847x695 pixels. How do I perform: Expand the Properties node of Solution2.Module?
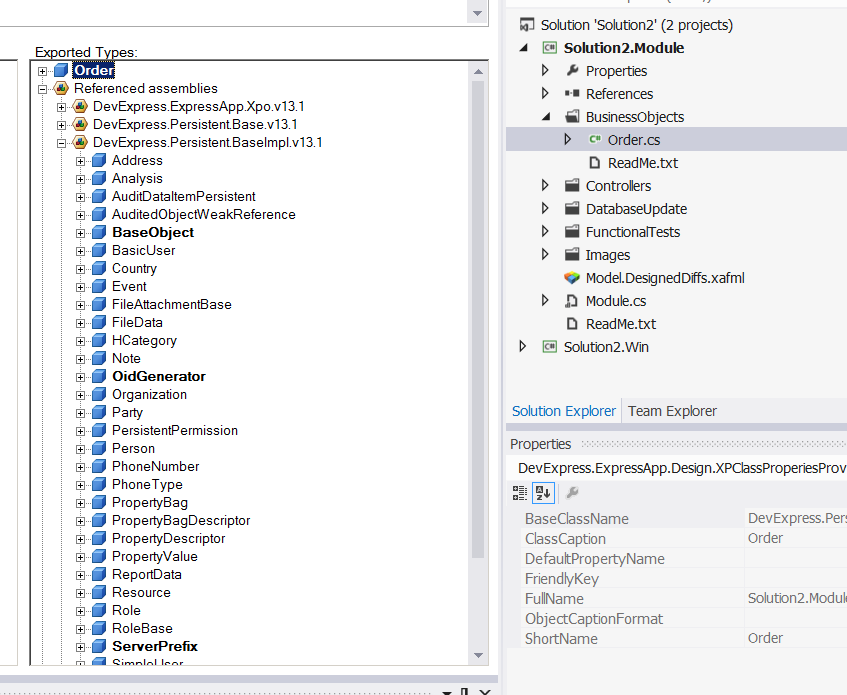(x=543, y=70)
